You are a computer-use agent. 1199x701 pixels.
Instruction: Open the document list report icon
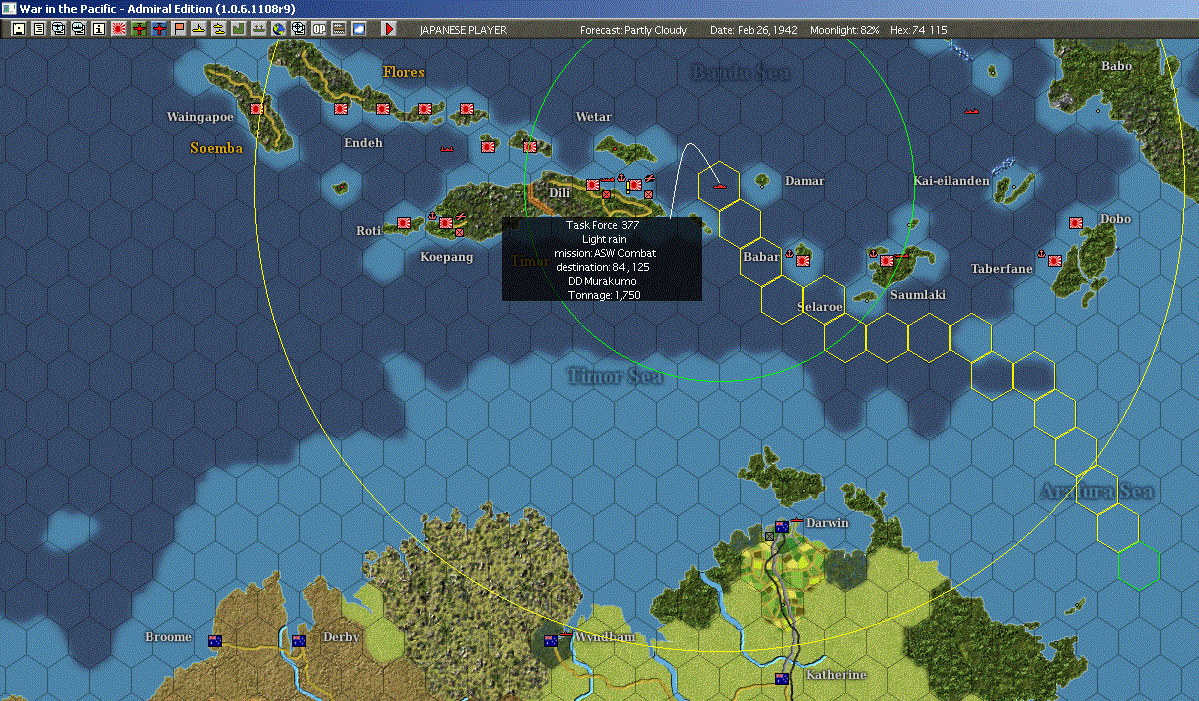click(x=39, y=29)
